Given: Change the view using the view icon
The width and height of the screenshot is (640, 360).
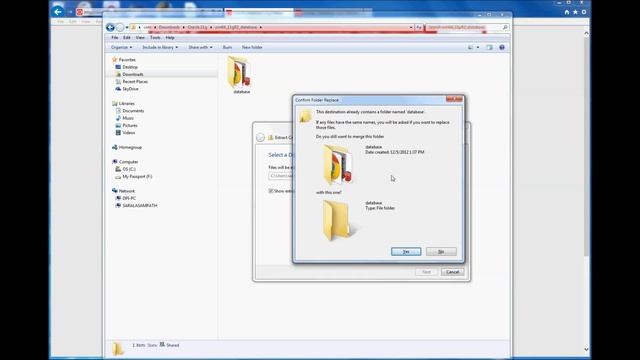Looking at the screenshot, I should (x=471, y=47).
